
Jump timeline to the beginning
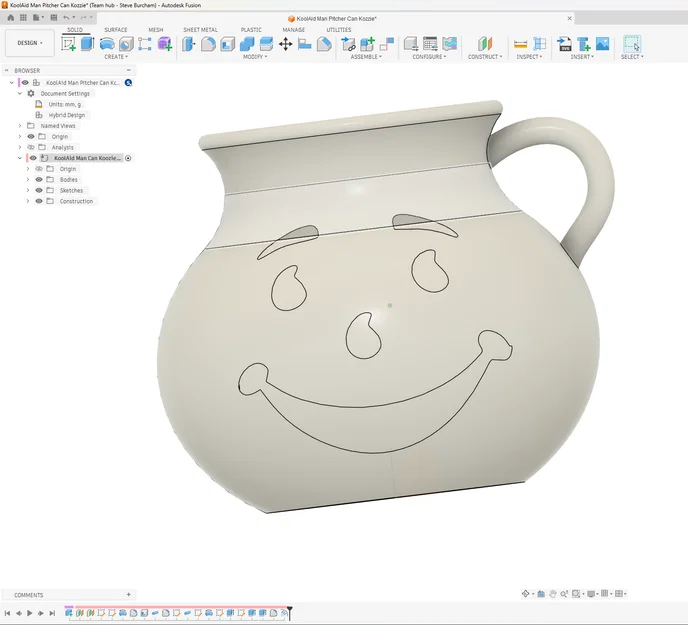coord(7,613)
